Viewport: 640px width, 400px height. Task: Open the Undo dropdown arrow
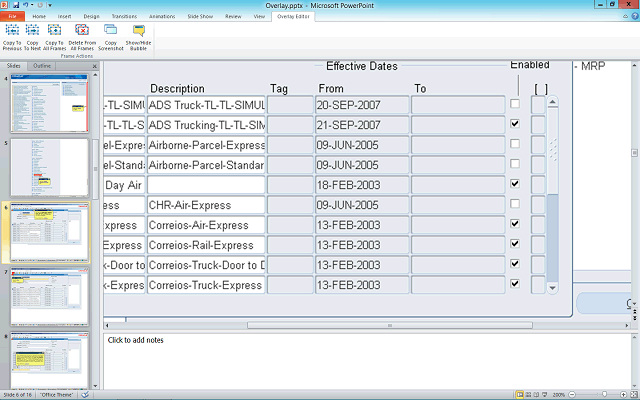(x=34, y=5)
